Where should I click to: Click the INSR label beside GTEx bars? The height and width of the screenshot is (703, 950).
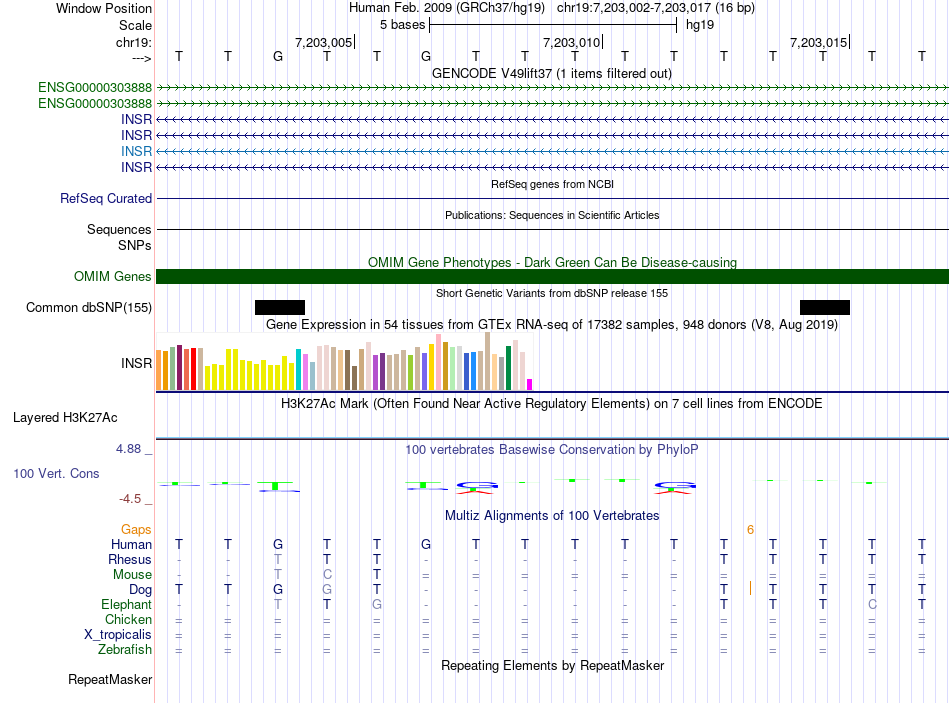[x=136, y=363]
